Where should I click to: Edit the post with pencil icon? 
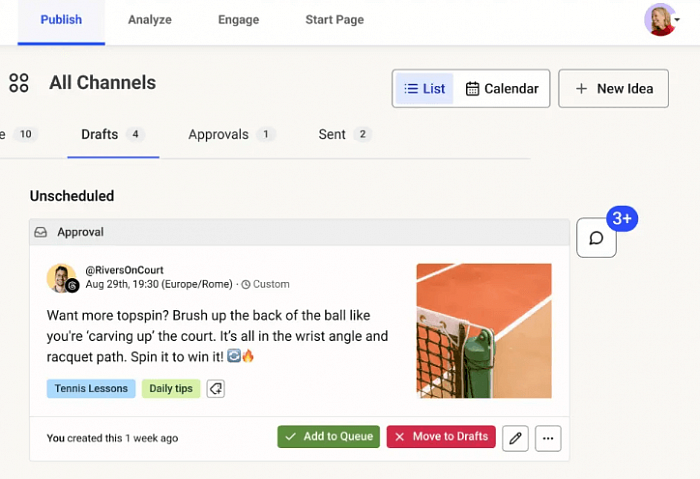click(515, 438)
